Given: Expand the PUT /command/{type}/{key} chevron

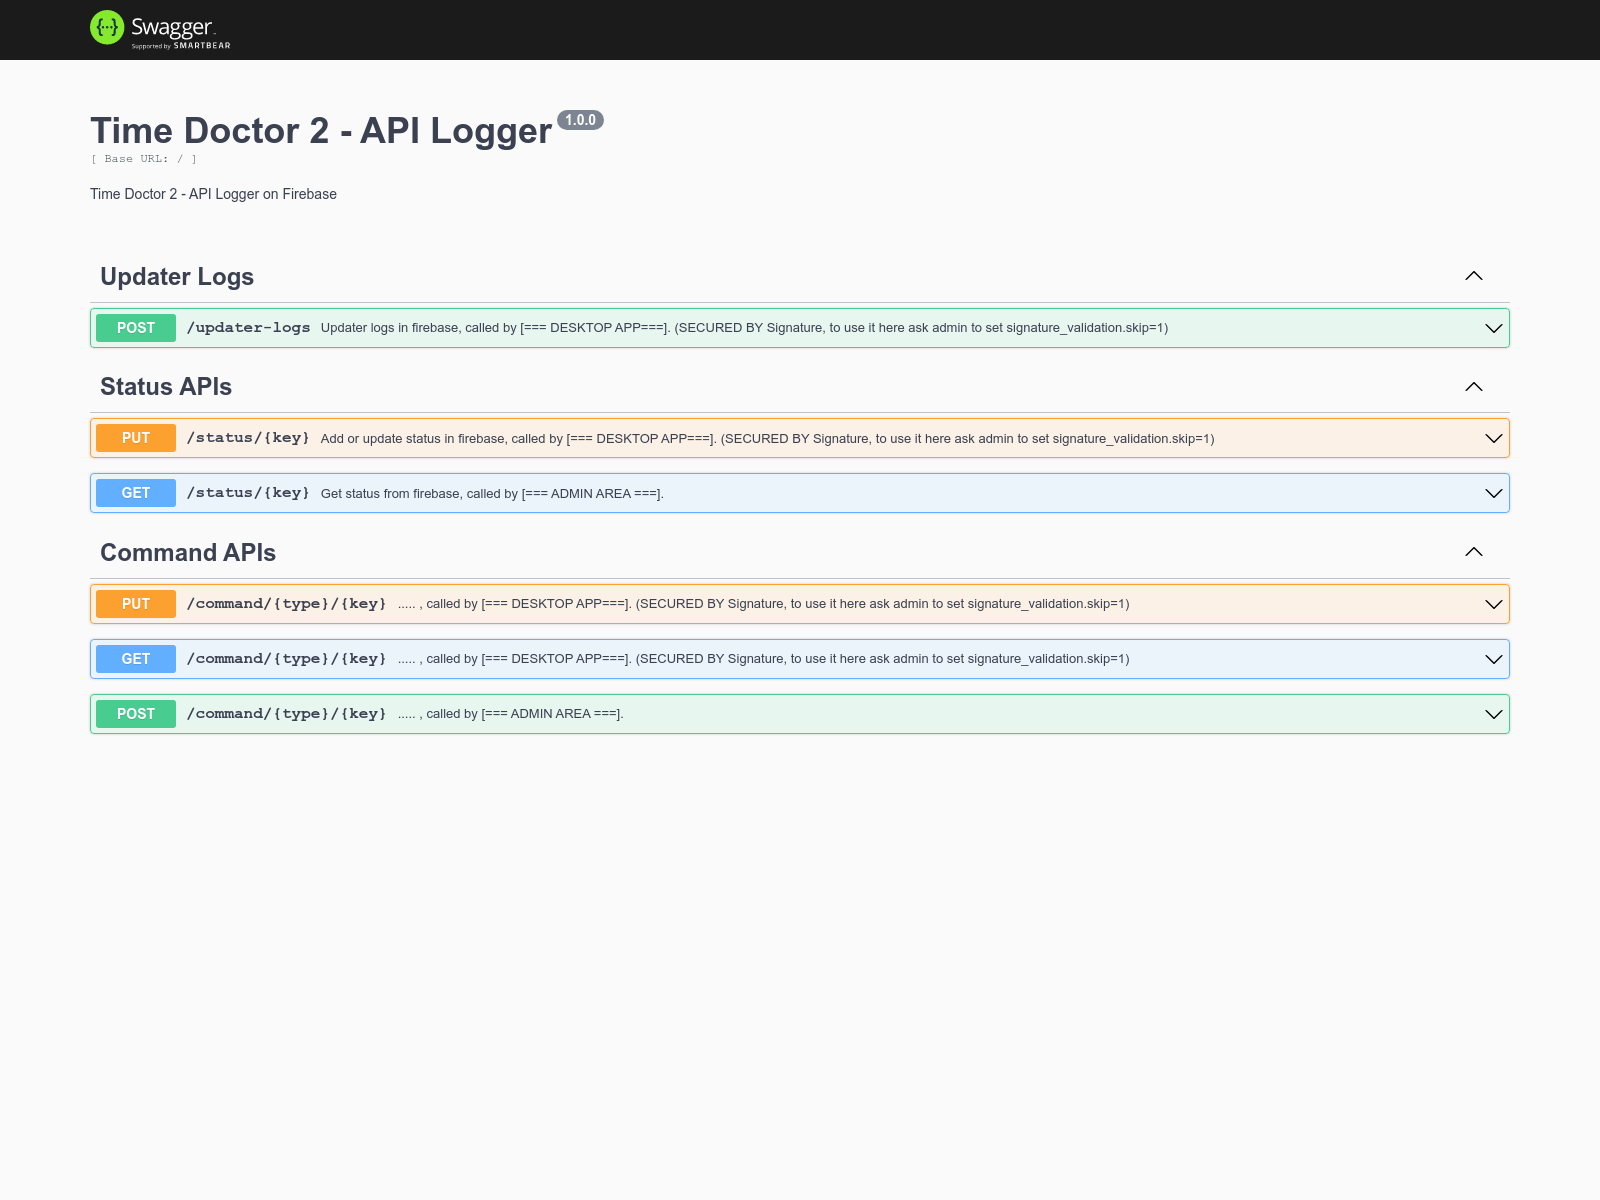Looking at the screenshot, I should click(1494, 604).
